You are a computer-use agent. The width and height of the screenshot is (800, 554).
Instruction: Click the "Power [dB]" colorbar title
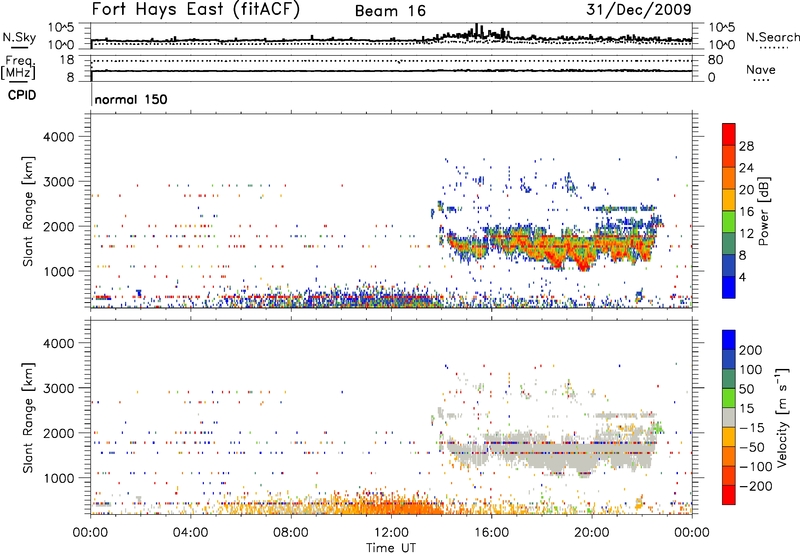point(763,211)
